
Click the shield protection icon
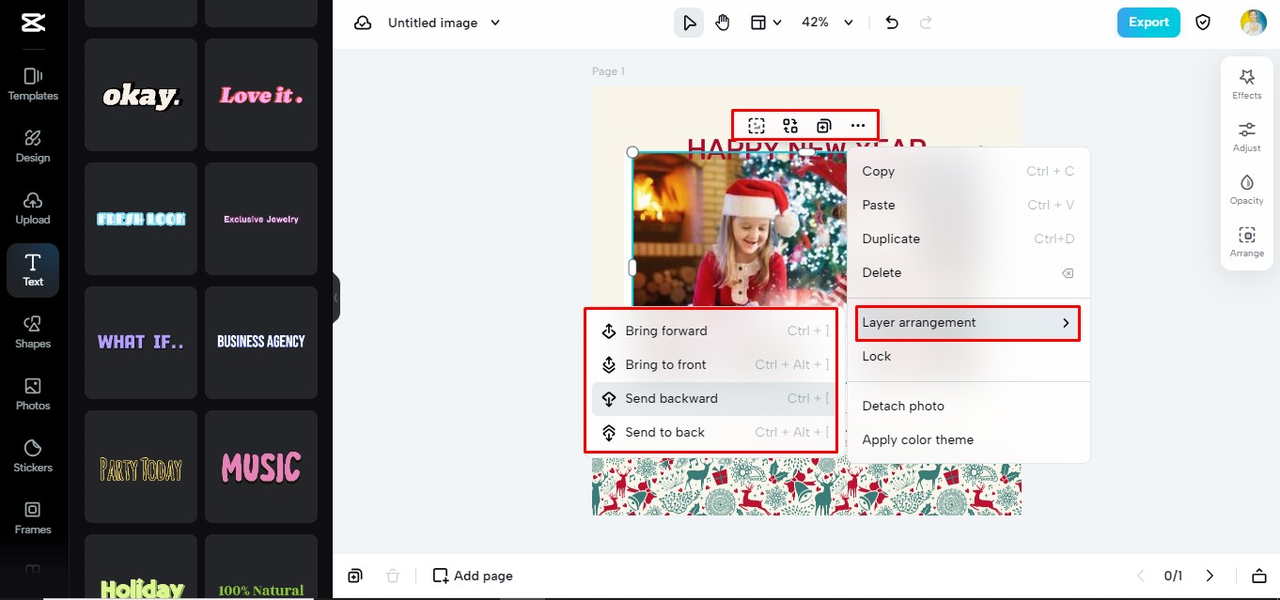coord(1203,22)
